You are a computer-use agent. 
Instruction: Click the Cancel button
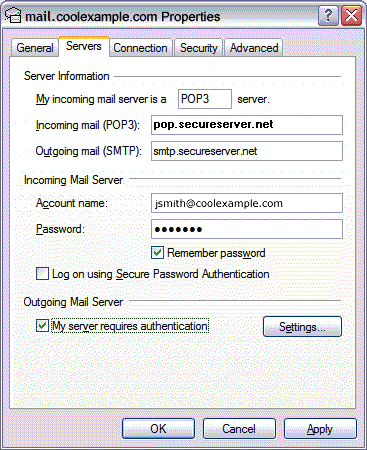pyautogui.click(x=239, y=429)
